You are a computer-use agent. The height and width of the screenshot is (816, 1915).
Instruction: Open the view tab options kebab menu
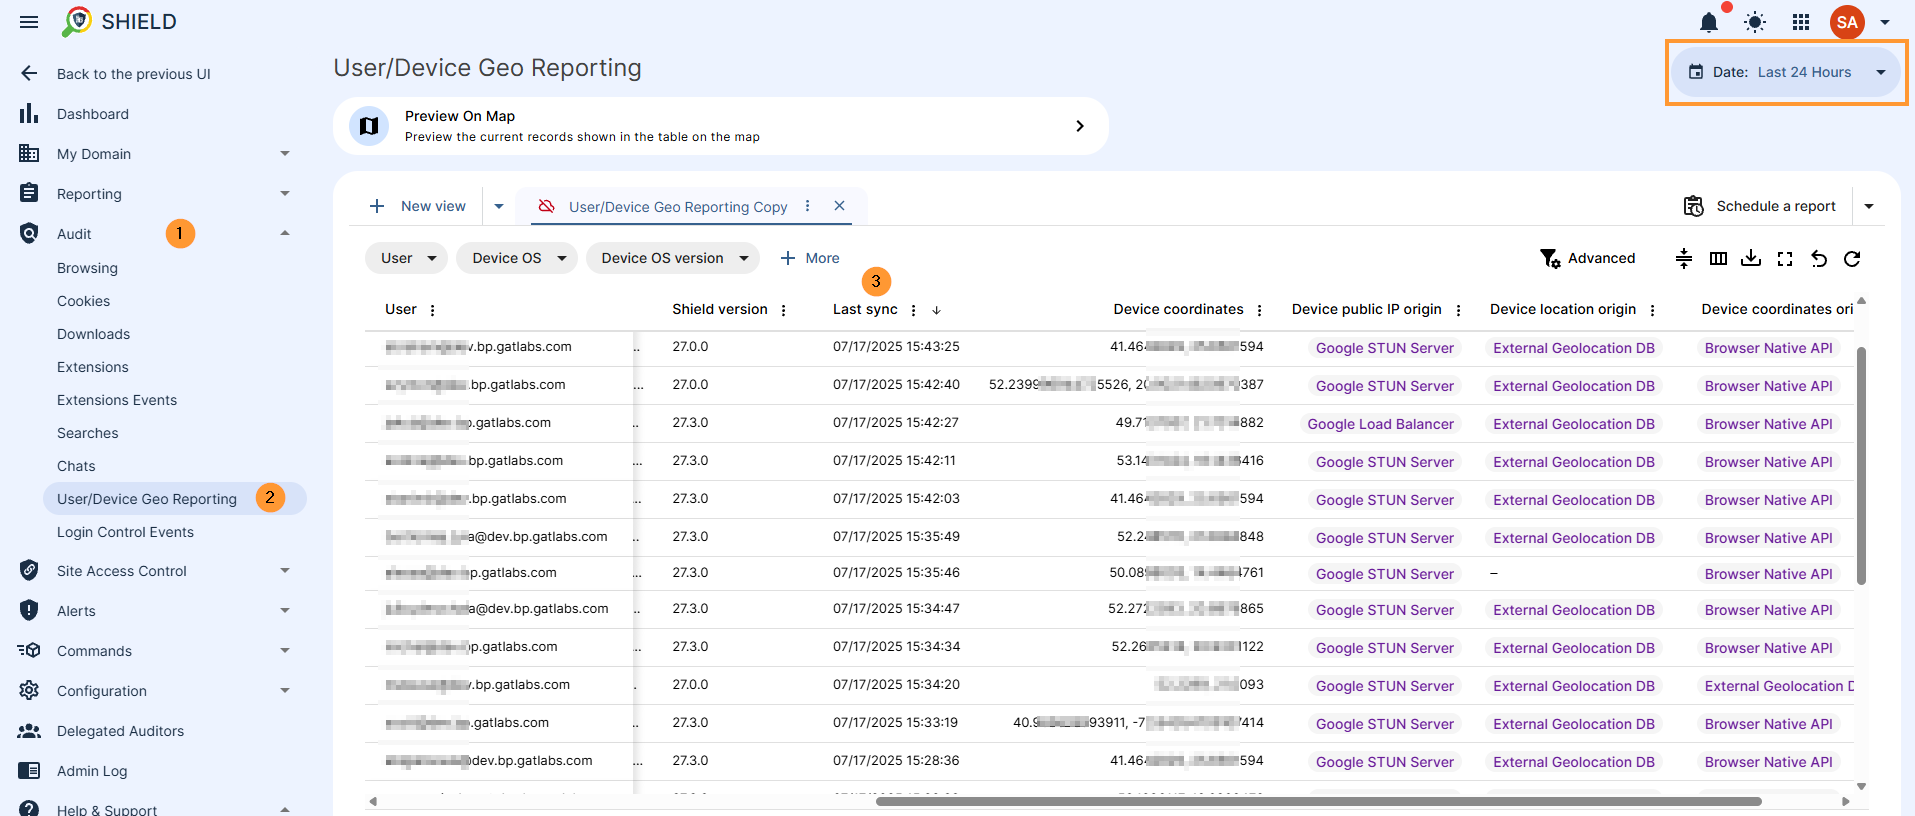click(x=808, y=206)
